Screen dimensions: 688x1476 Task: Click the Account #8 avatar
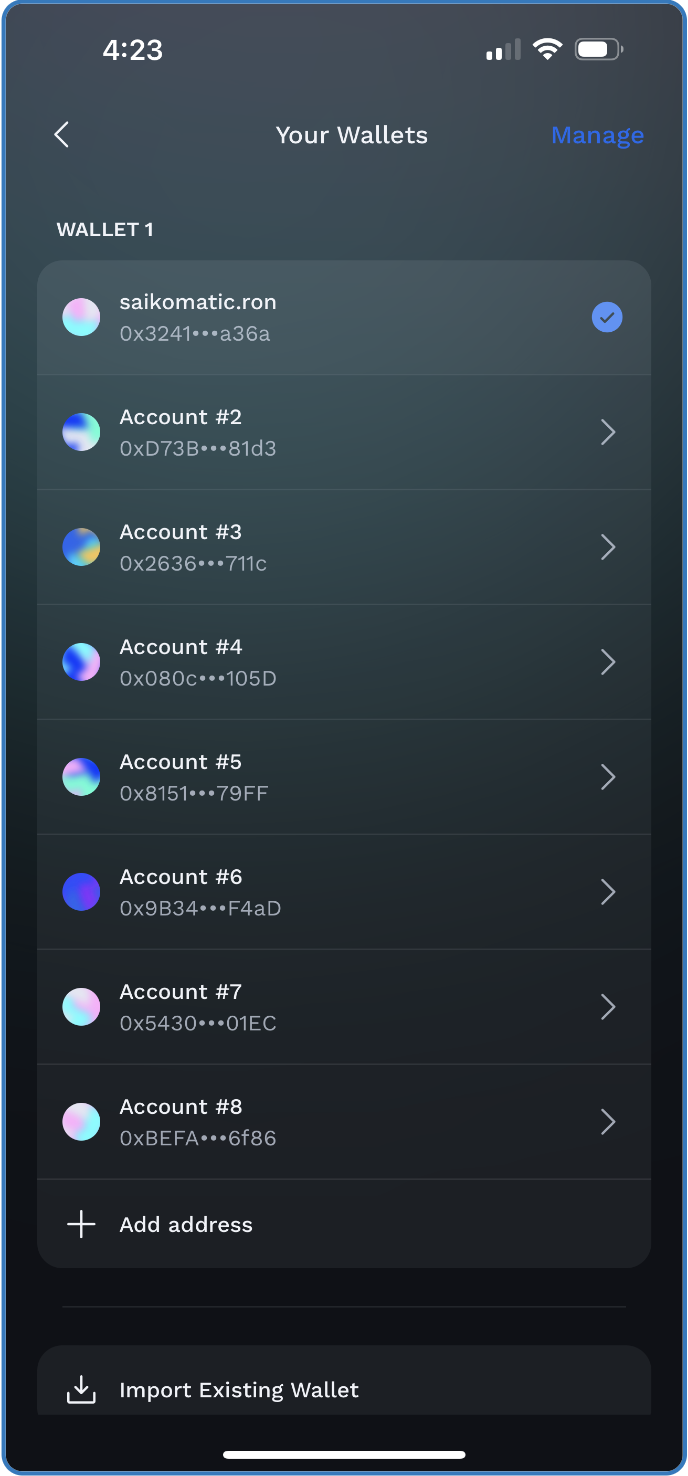81,1122
